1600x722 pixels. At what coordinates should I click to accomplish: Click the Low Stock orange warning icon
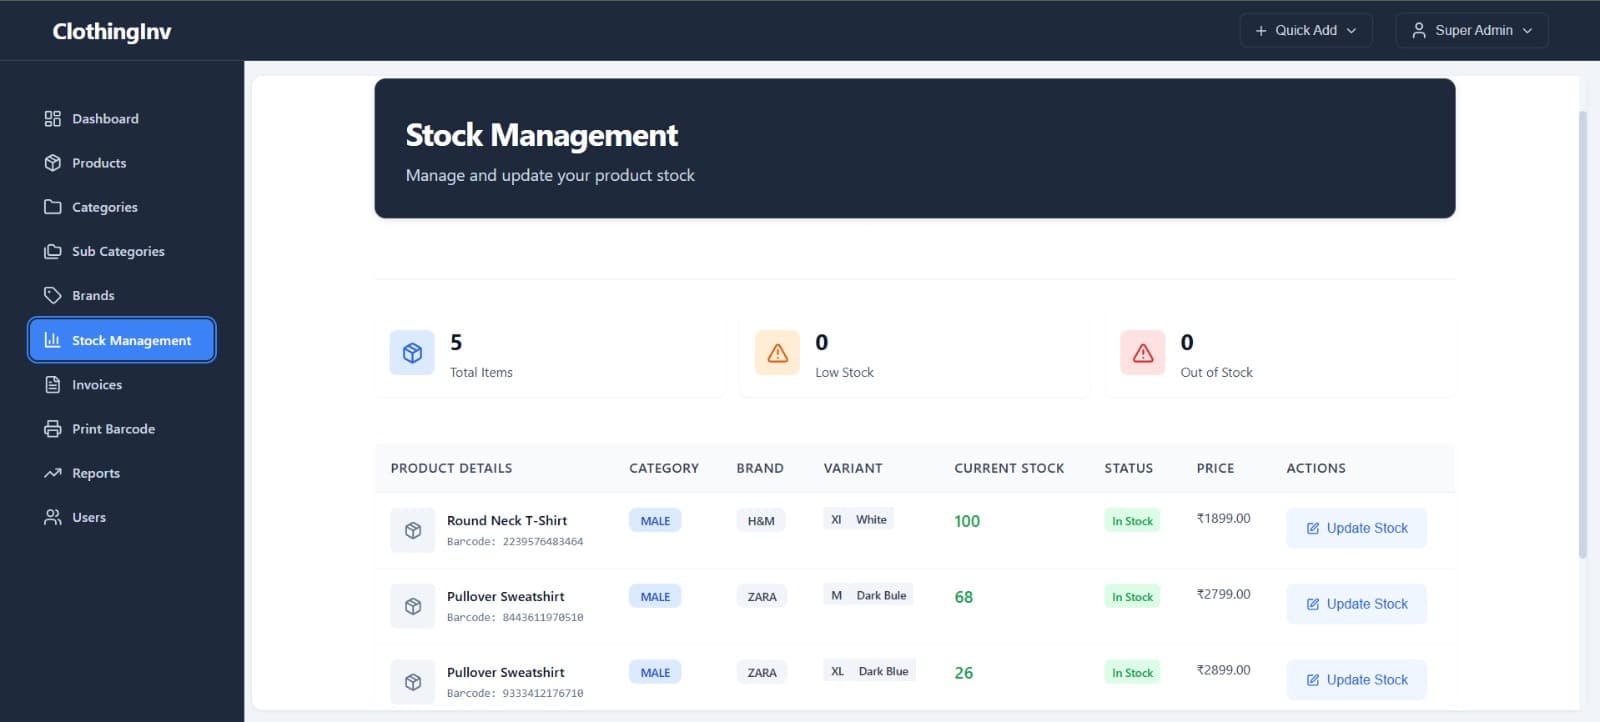click(x=777, y=353)
